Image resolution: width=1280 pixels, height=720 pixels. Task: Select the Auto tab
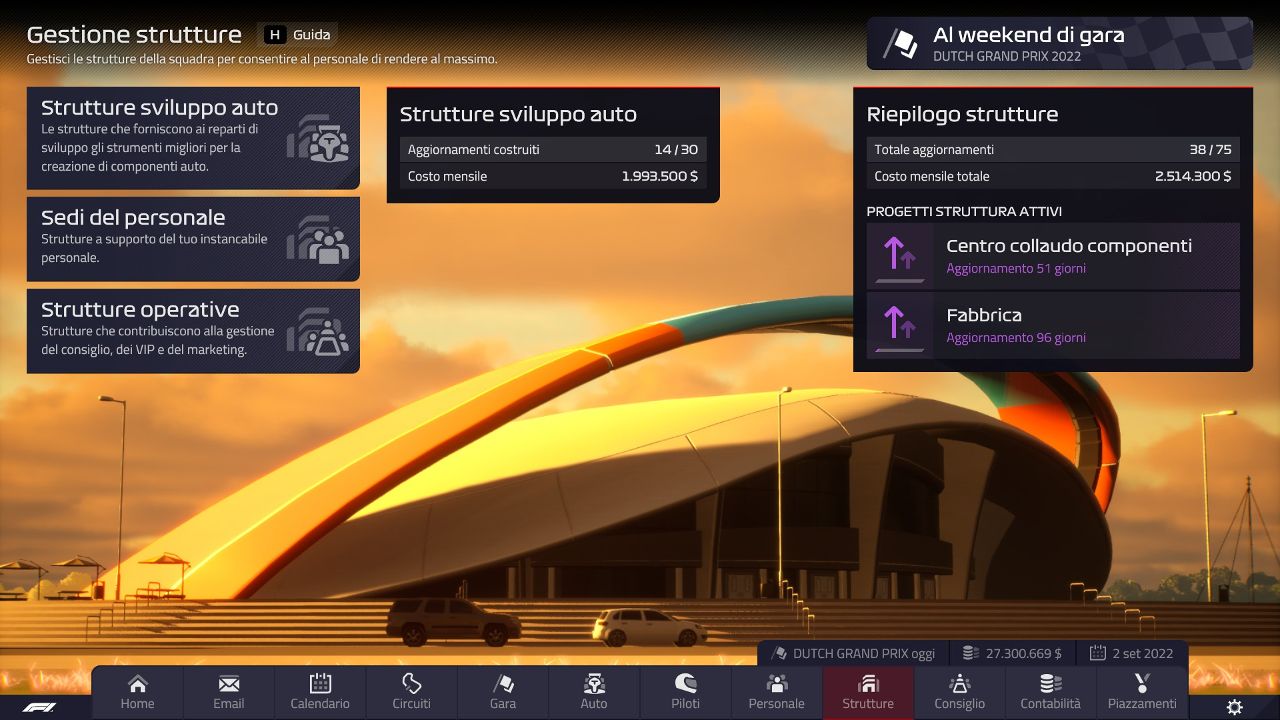point(594,692)
